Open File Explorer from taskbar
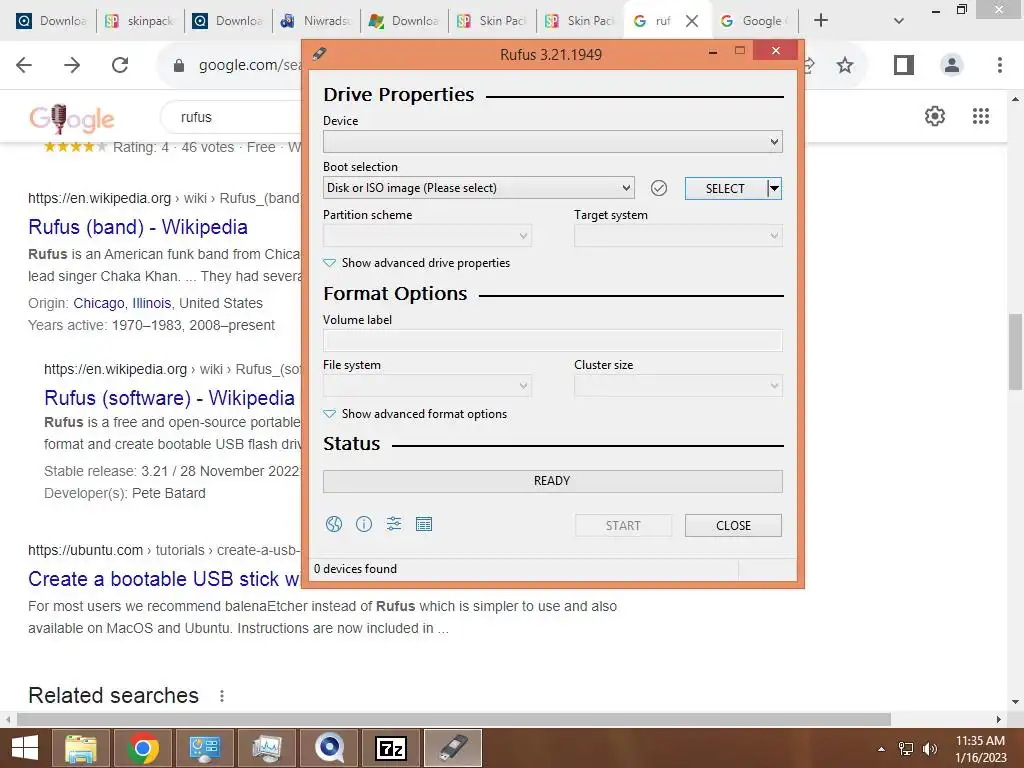 point(80,748)
